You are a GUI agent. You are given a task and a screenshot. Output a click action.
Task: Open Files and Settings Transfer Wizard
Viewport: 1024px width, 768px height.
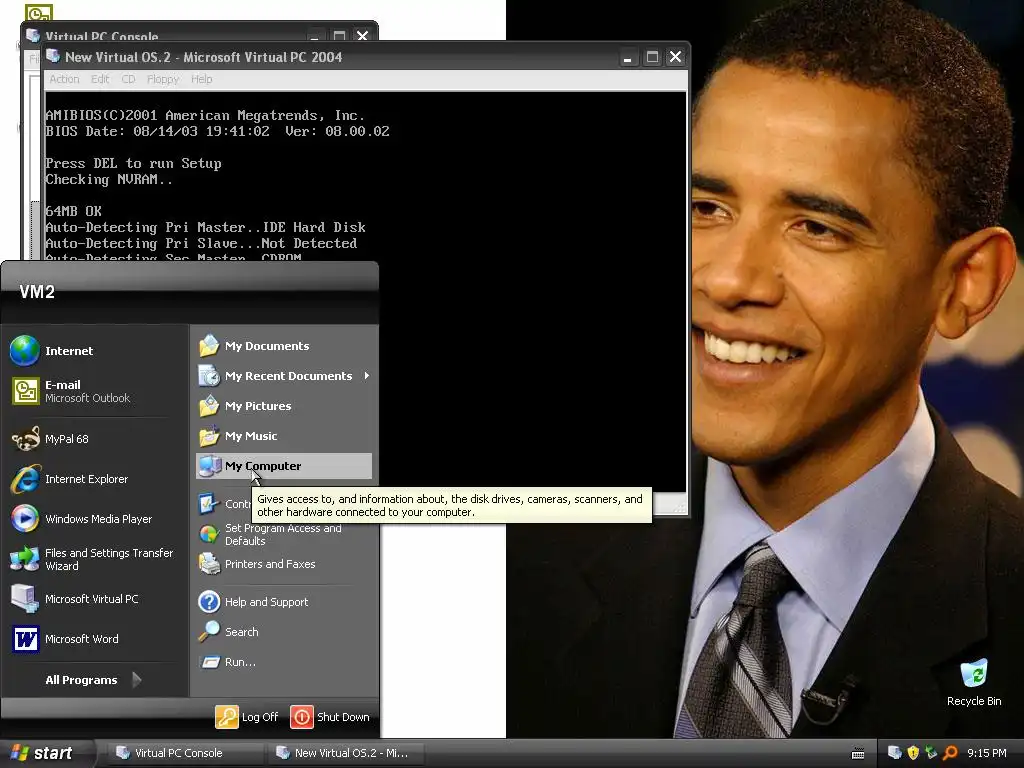(x=95, y=559)
